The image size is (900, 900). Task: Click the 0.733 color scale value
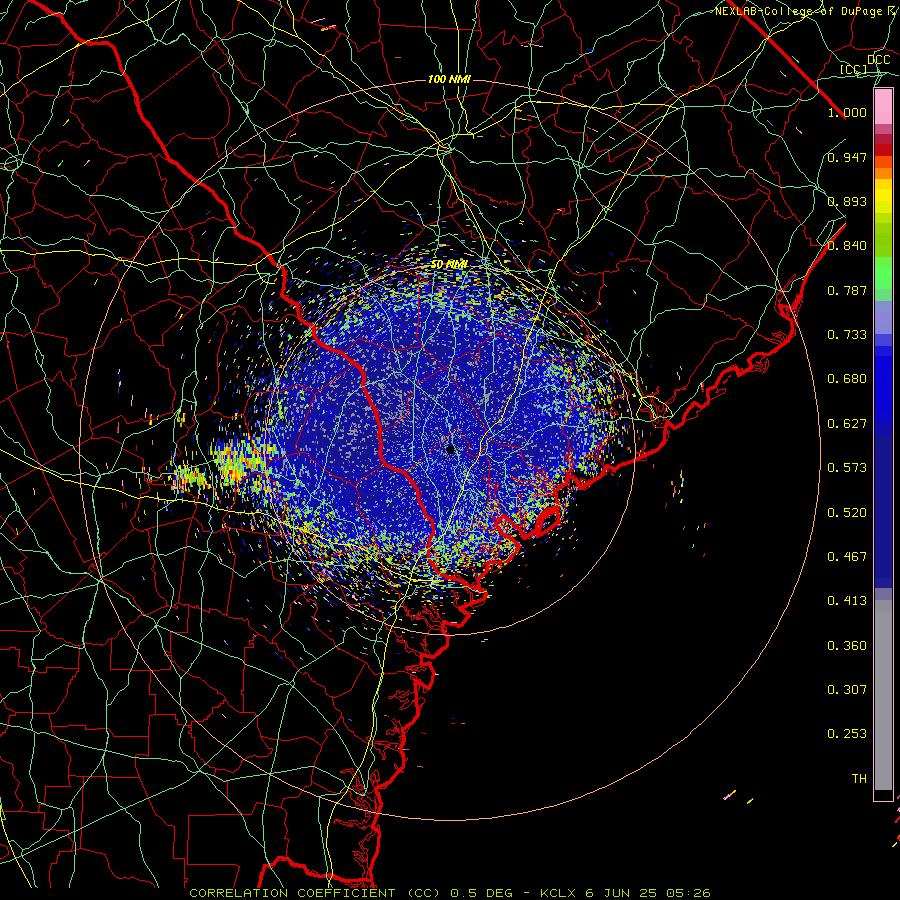(x=847, y=335)
